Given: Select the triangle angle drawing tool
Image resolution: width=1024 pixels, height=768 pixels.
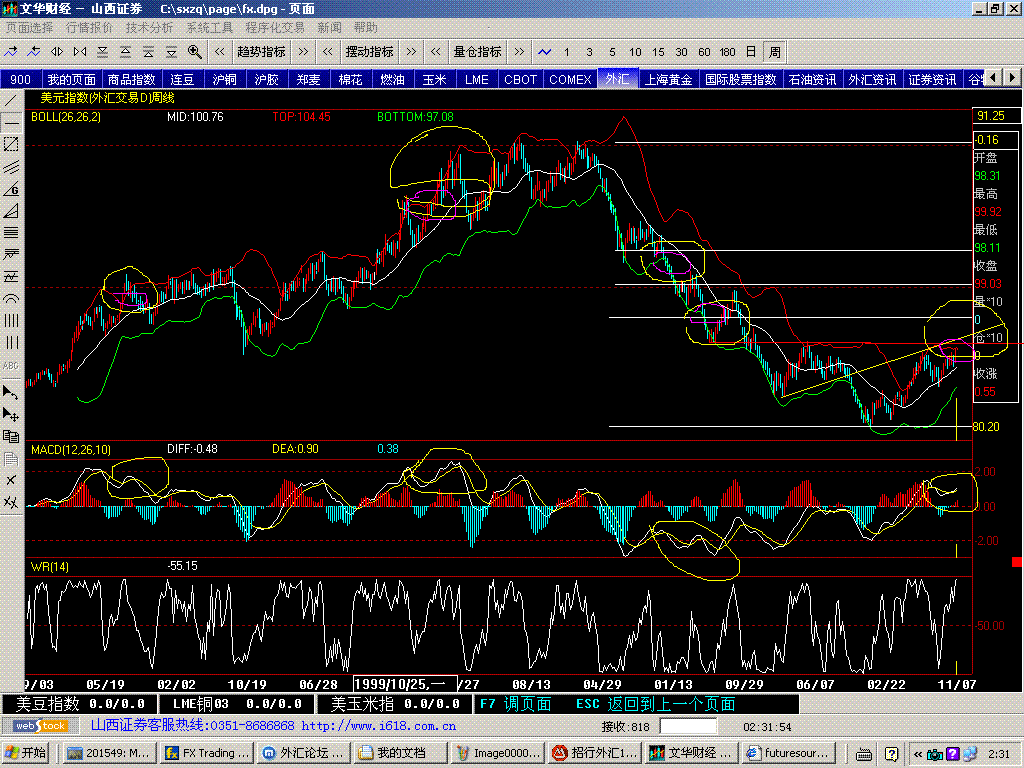Looking at the screenshot, I should (11, 211).
